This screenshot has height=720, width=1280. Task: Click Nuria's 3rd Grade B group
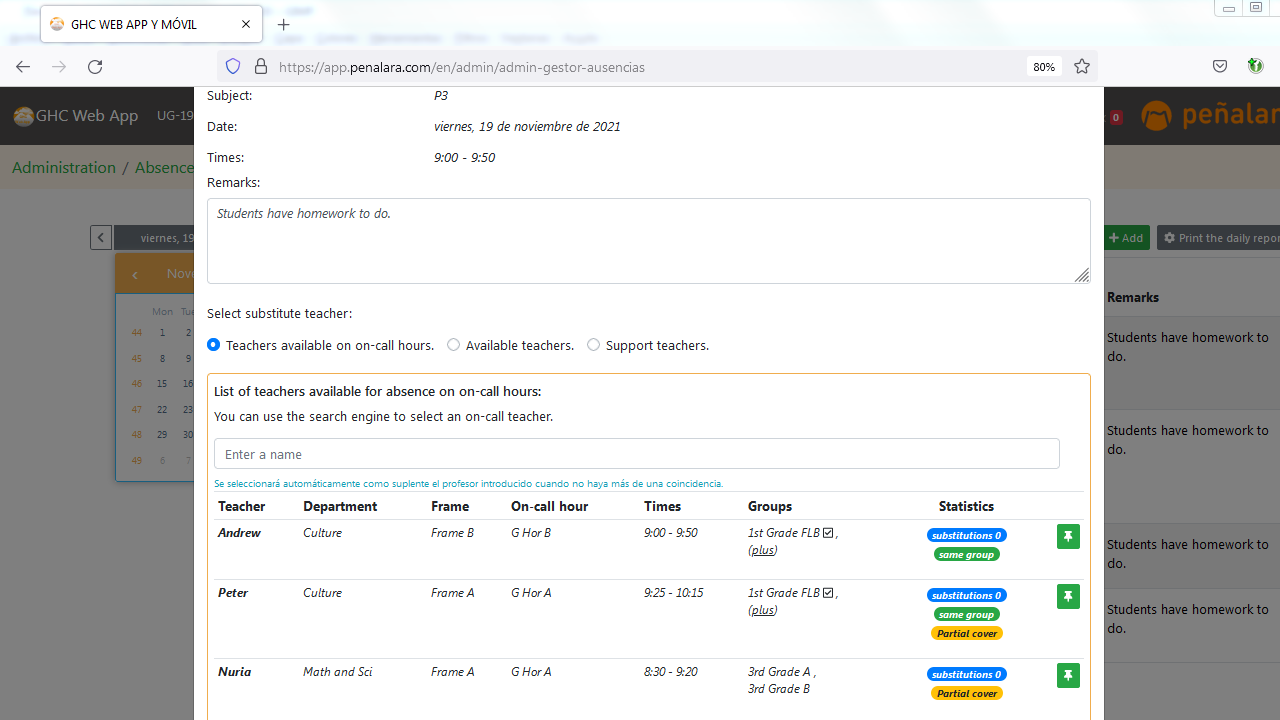(779, 689)
